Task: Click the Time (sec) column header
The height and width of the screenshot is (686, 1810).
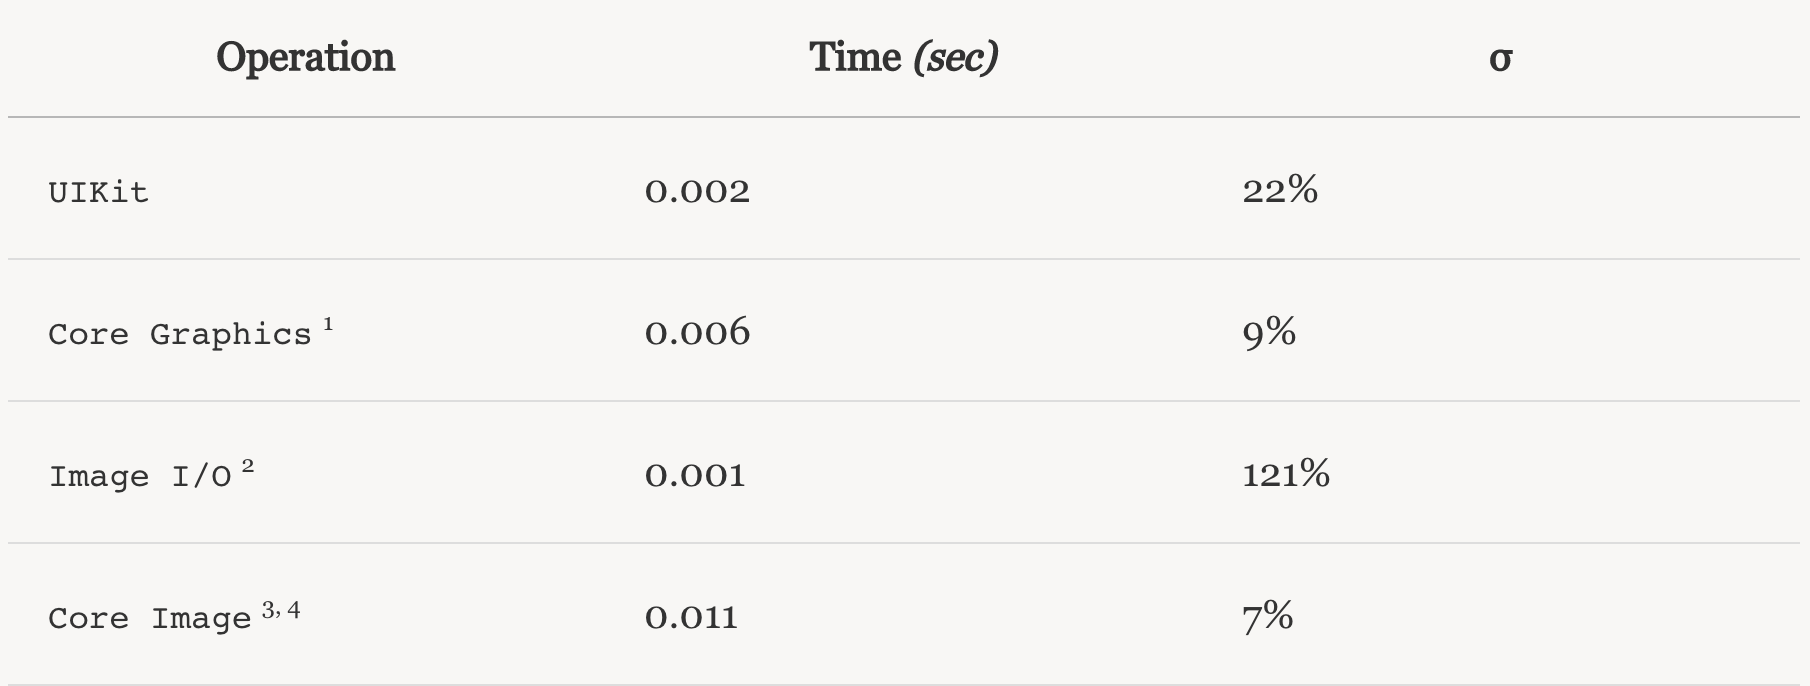Action: (x=903, y=58)
